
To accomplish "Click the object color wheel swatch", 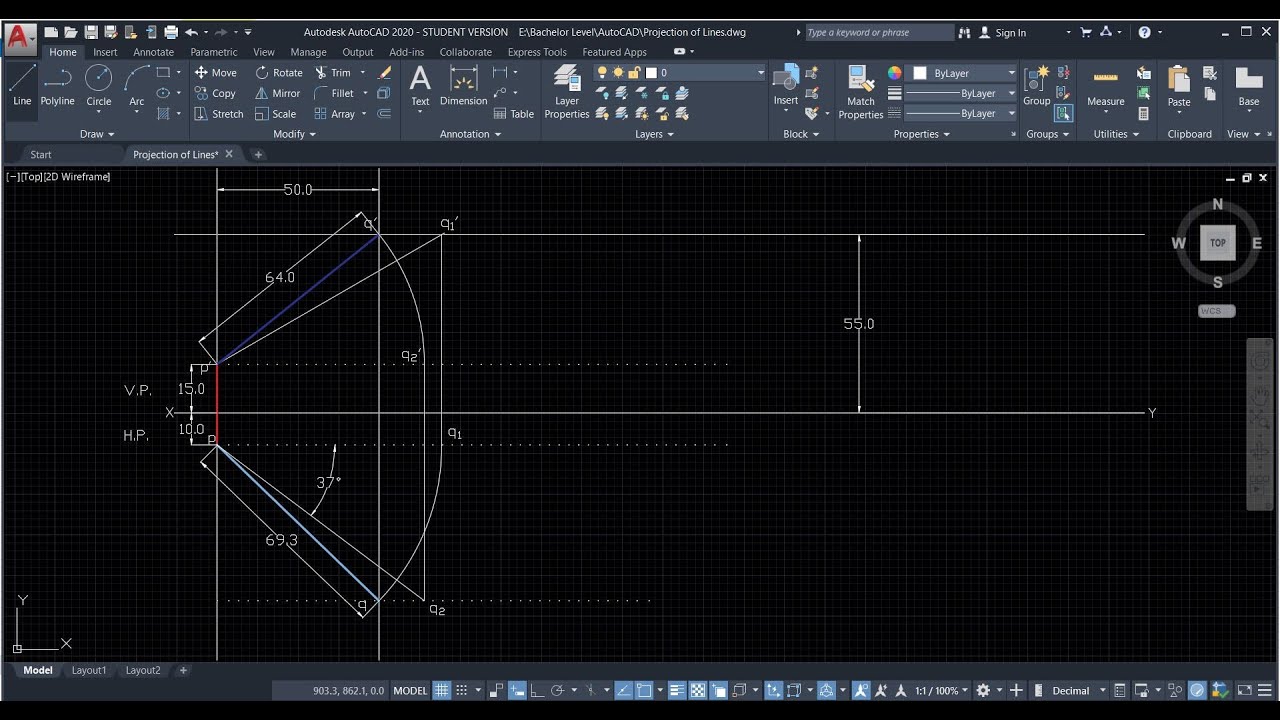I will click(894, 73).
